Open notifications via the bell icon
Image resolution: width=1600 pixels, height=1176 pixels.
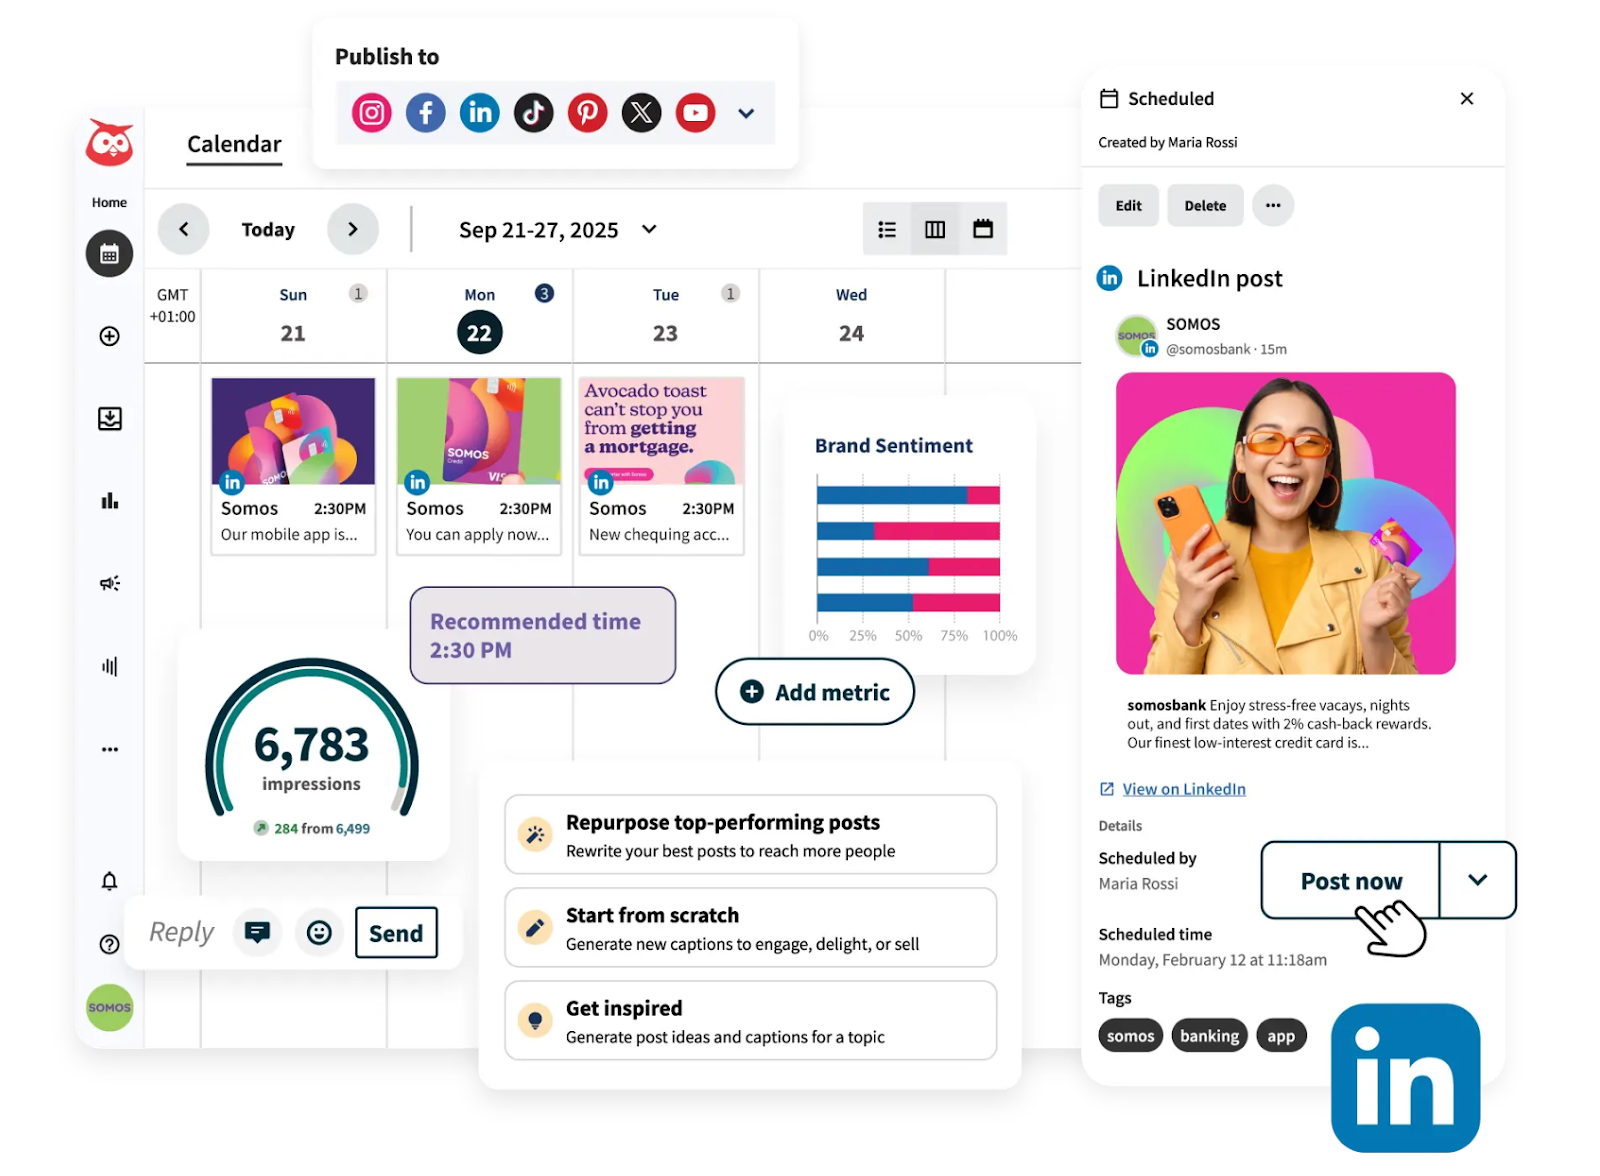pyautogui.click(x=108, y=881)
